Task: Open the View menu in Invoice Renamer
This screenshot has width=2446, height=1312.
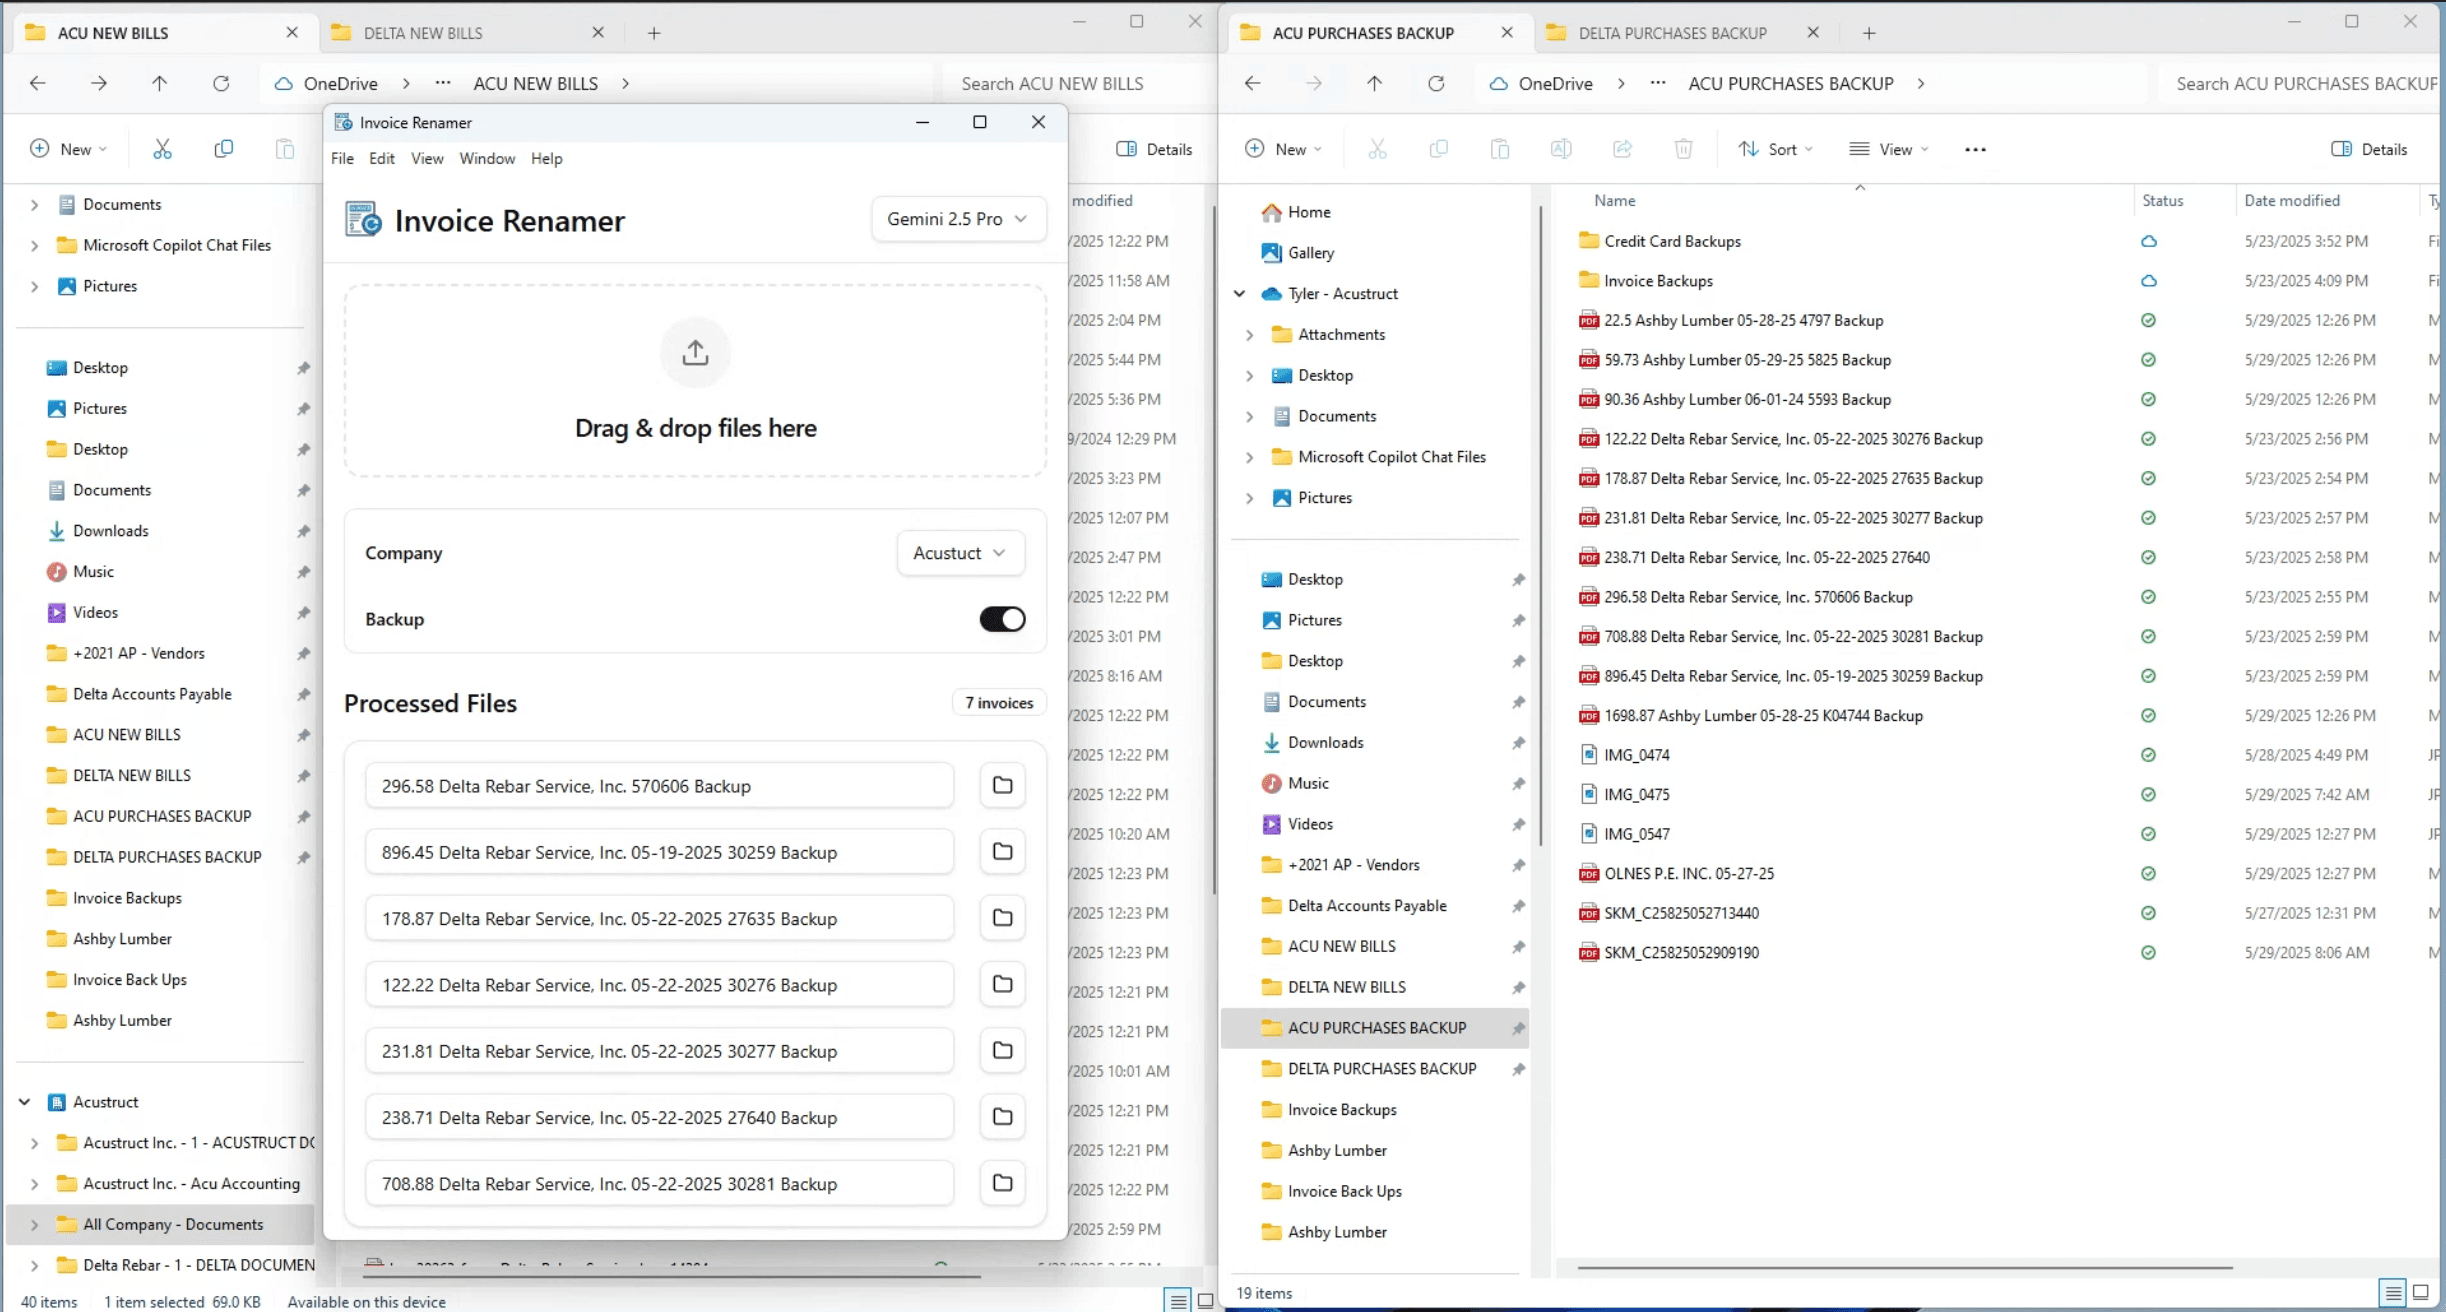Action: (x=427, y=158)
